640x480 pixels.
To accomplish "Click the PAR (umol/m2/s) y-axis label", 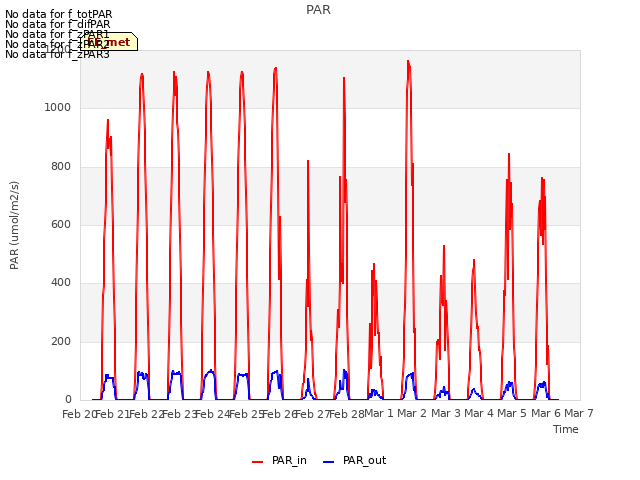I will click(14, 225).
